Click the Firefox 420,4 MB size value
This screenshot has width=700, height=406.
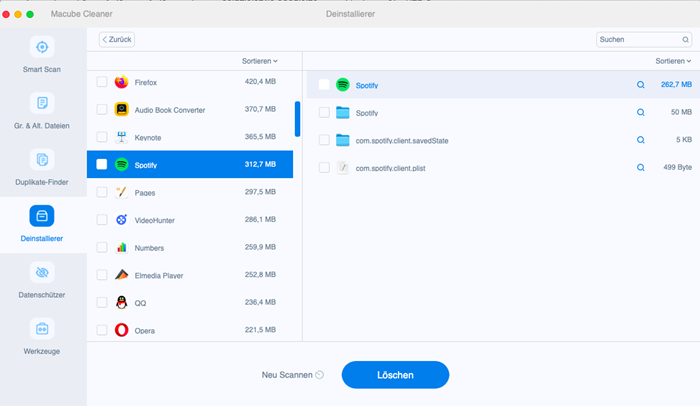pyautogui.click(x=260, y=82)
